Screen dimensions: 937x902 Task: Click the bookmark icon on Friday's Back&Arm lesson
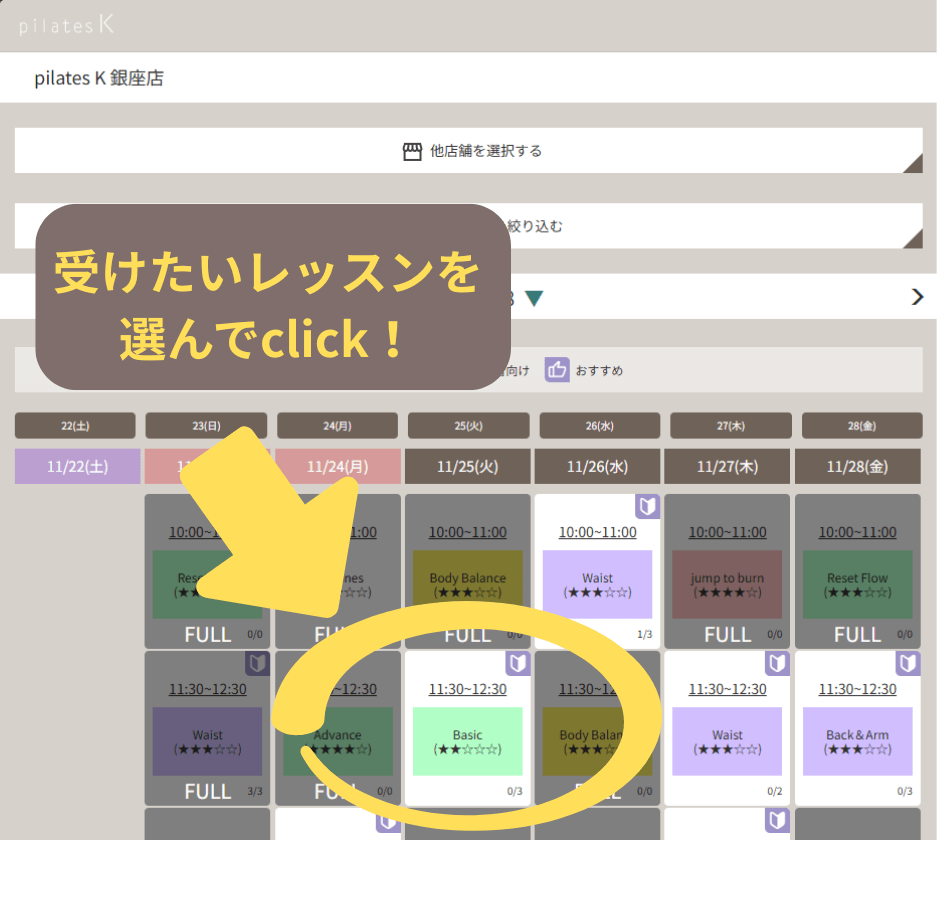pyautogui.click(x=907, y=664)
